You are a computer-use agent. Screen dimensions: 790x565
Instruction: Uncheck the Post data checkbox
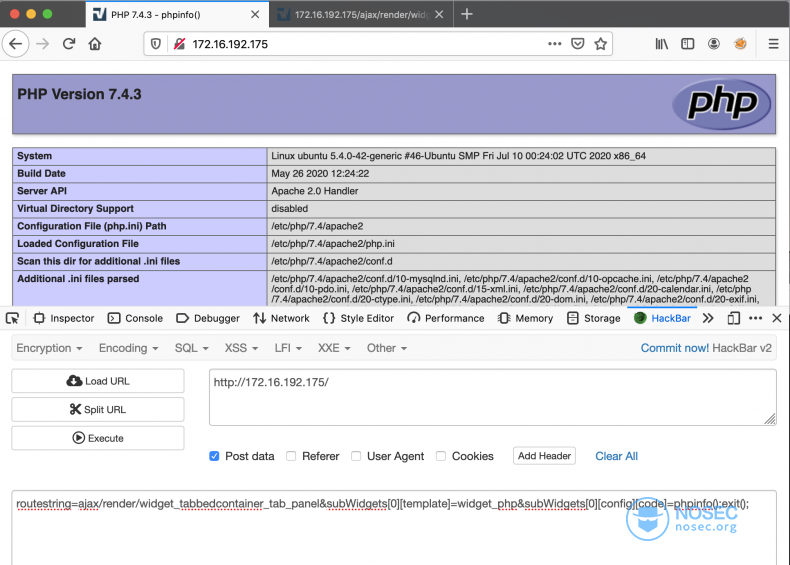coord(214,456)
